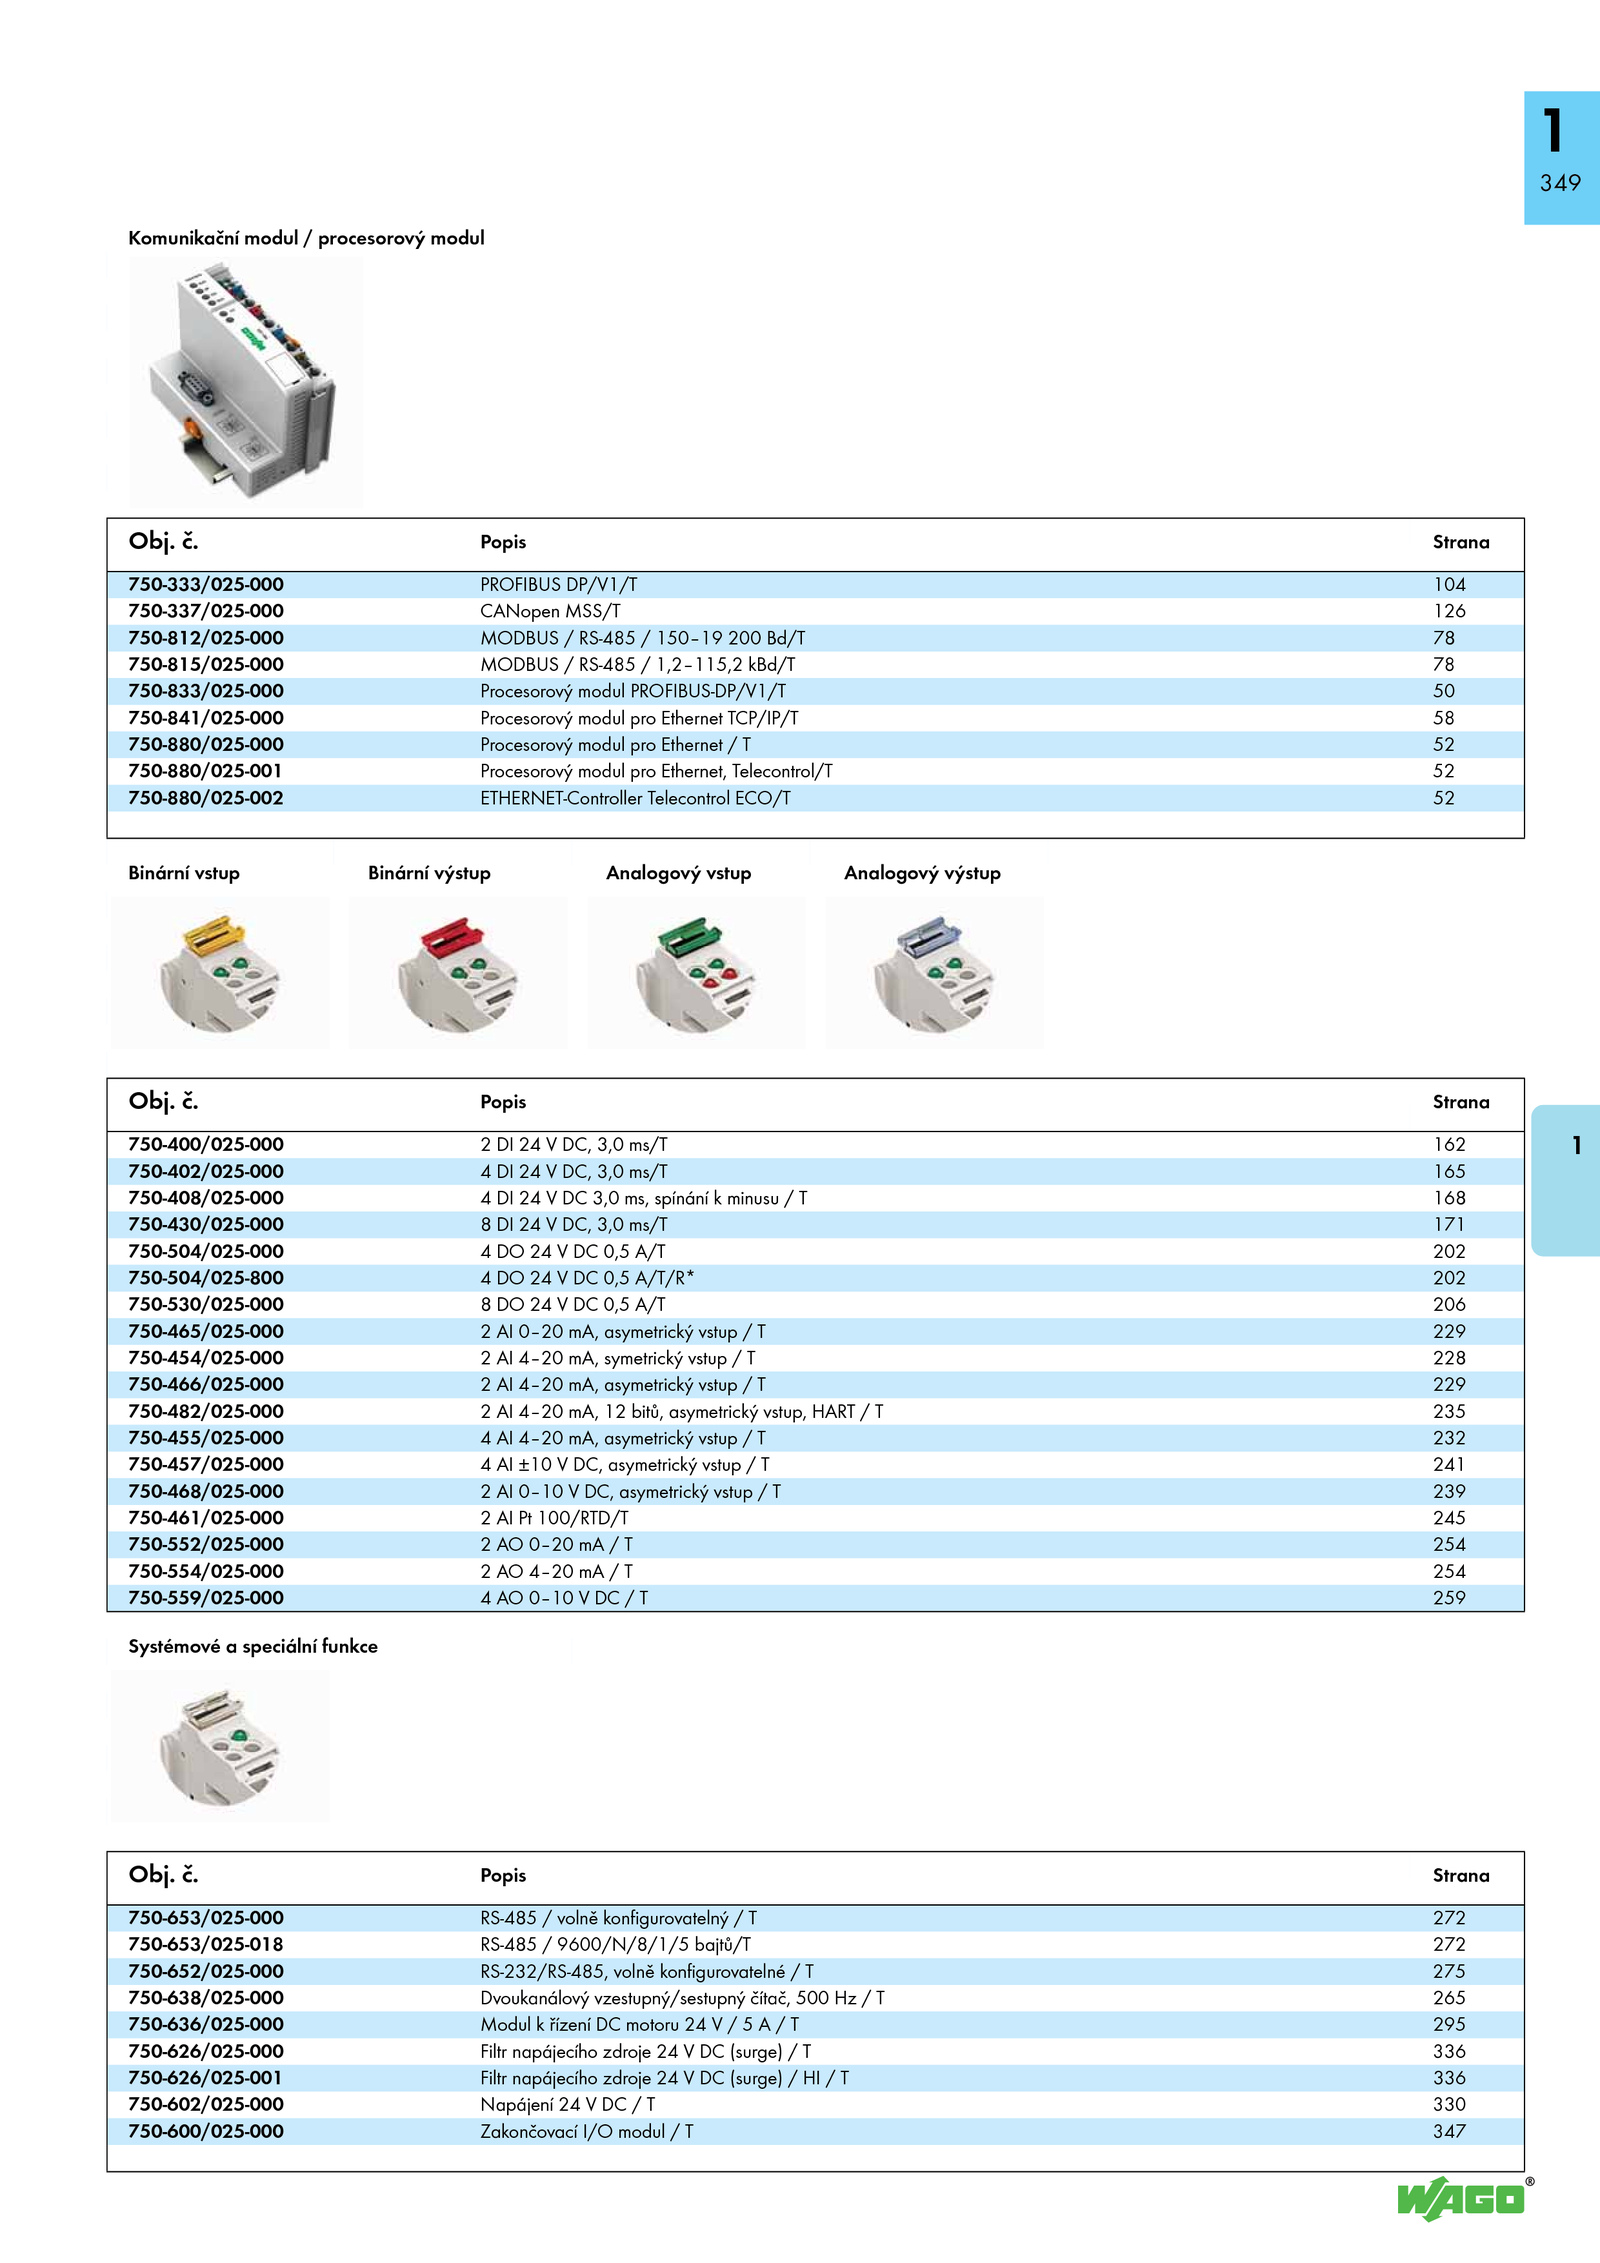Click Procesorový modul PROFIBUS-DP/V1/T description
The image size is (1600, 2263).
(x=633, y=691)
